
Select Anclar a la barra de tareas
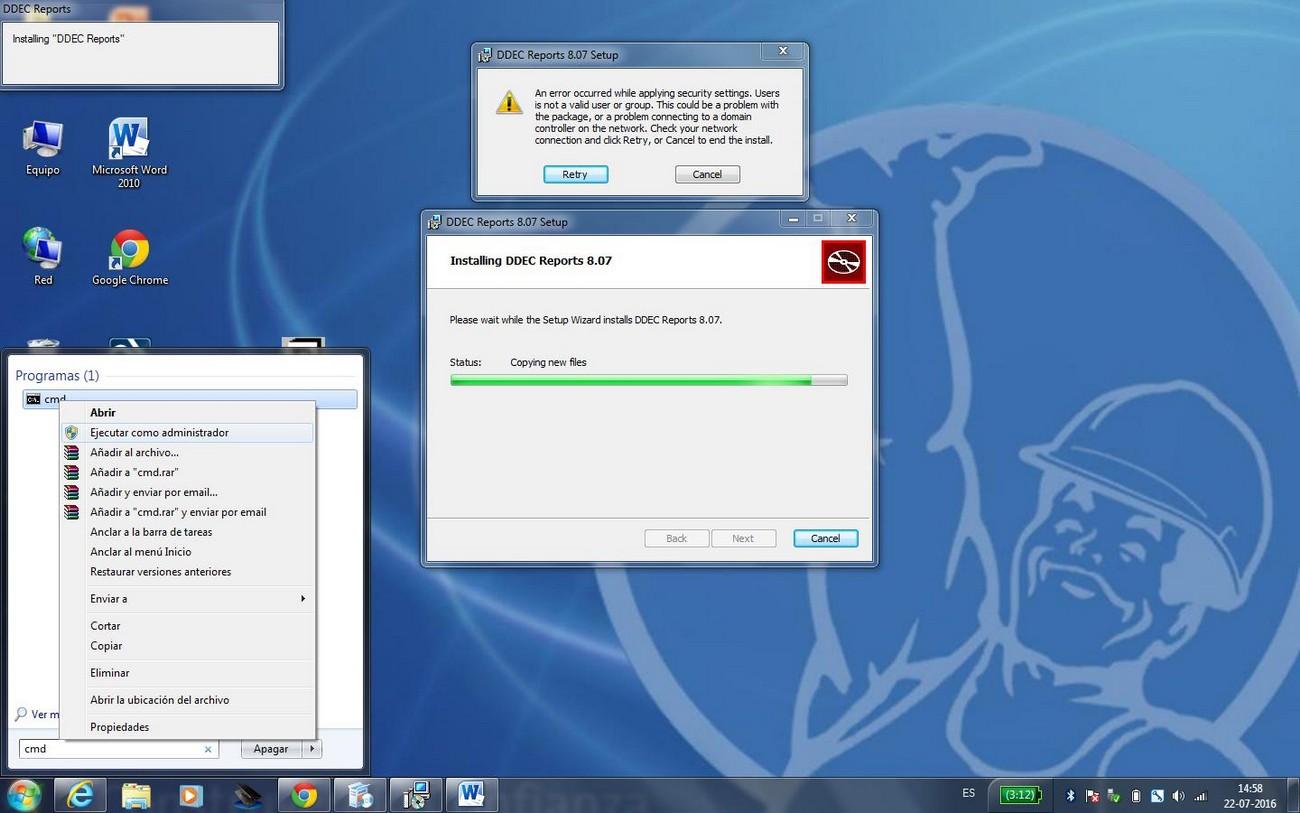[187, 532]
